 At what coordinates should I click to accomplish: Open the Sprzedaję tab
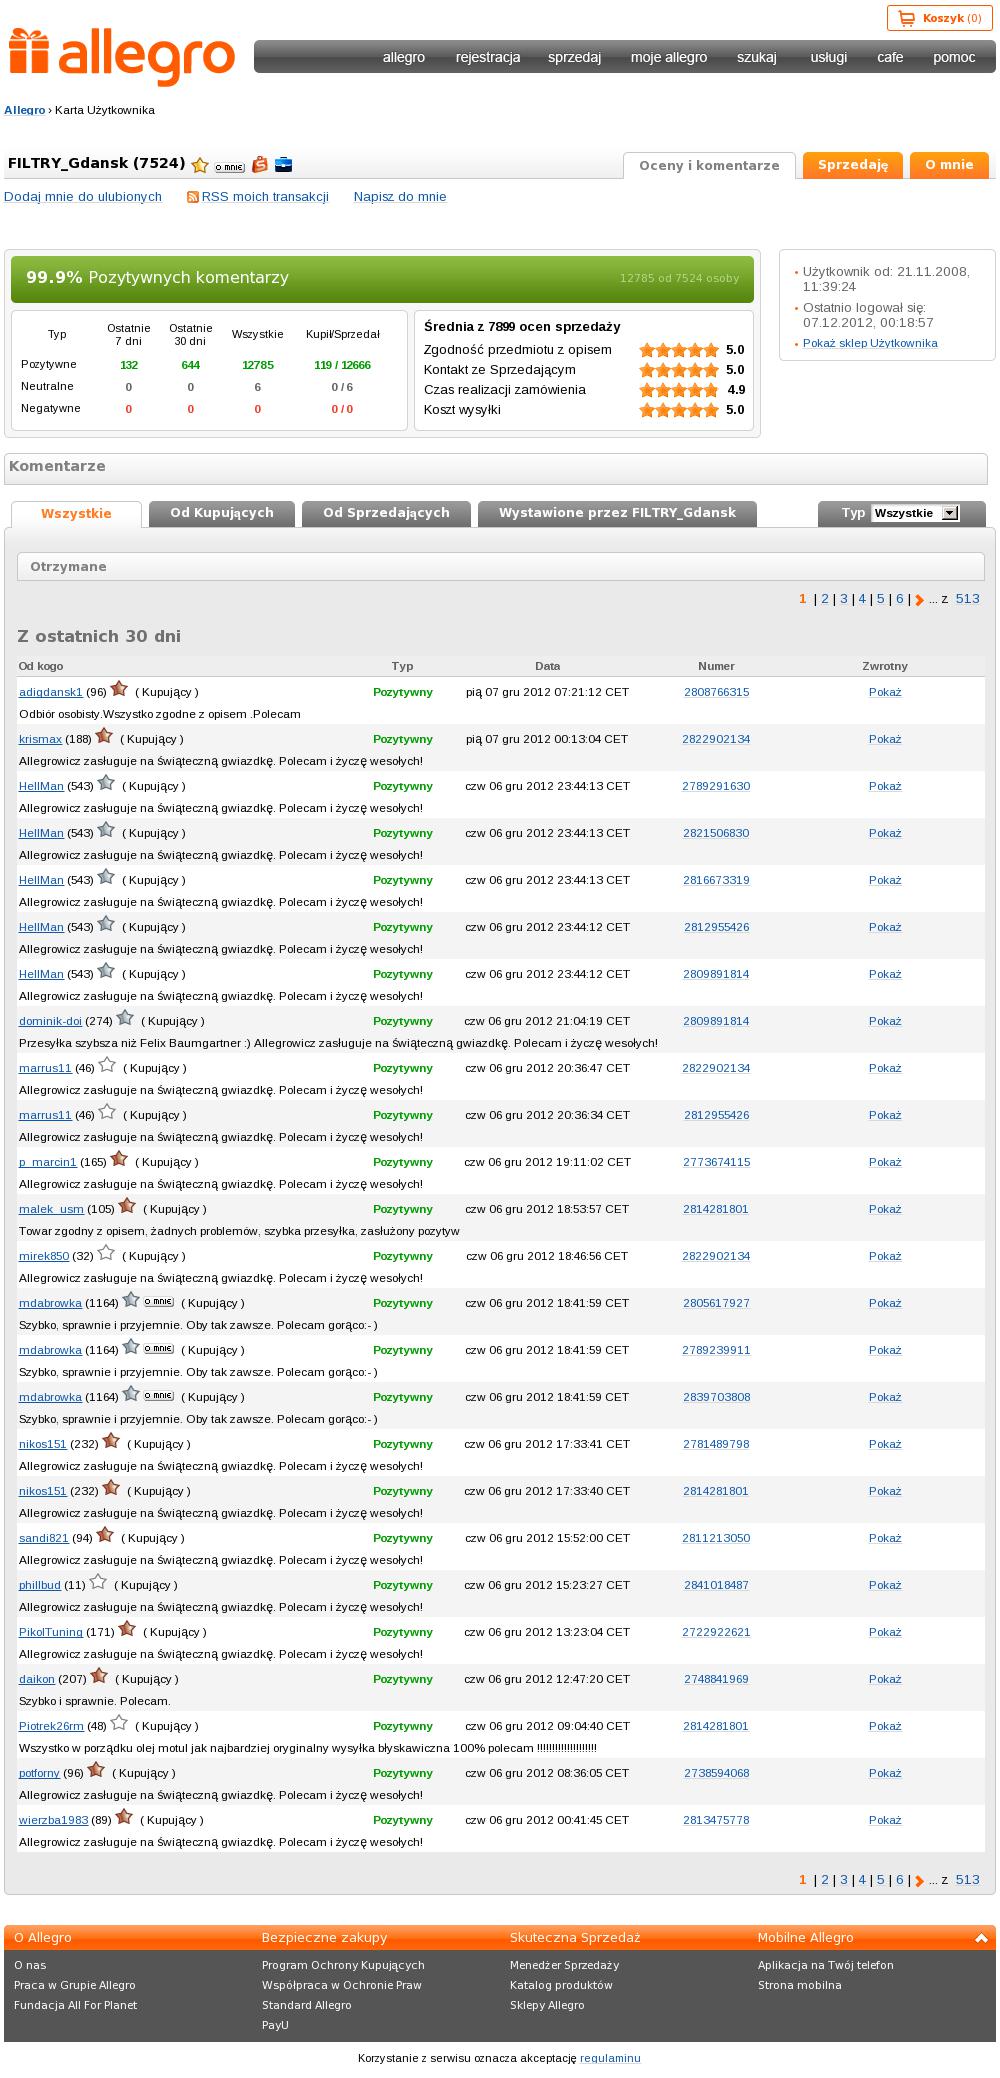[853, 165]
